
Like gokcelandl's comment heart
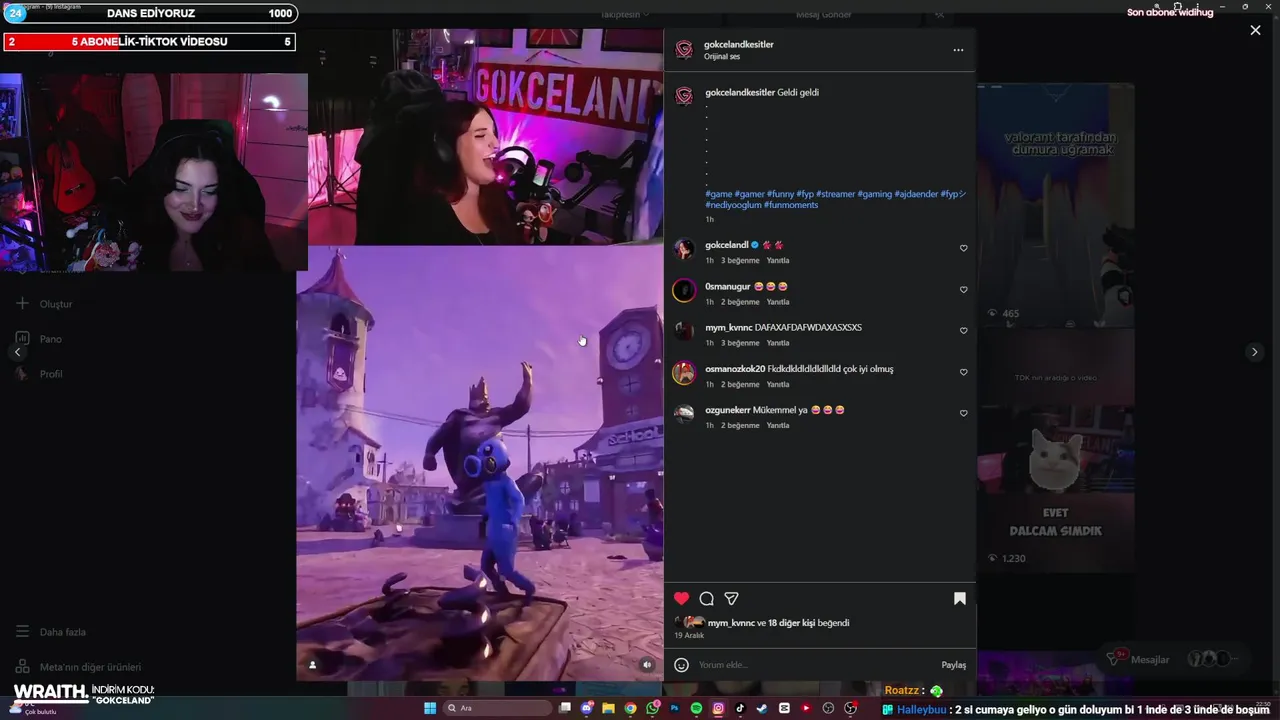[963, 248]
